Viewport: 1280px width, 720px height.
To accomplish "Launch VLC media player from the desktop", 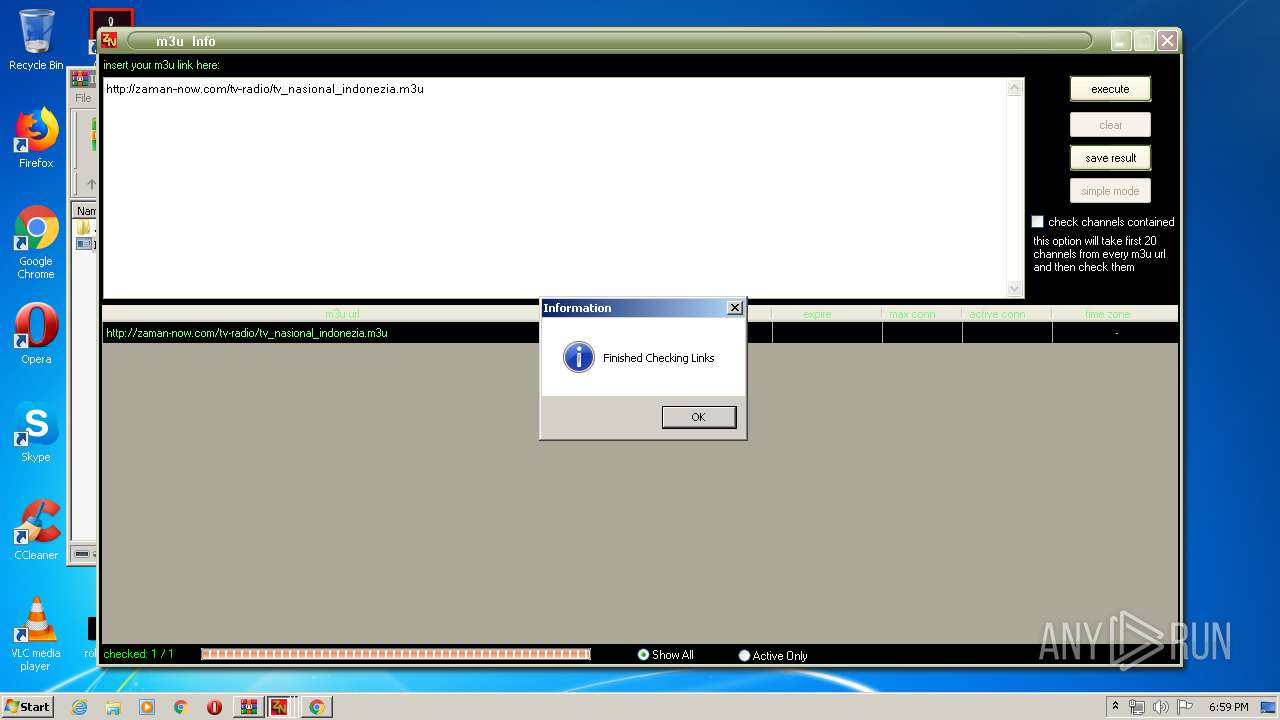I will pos(36,634).
